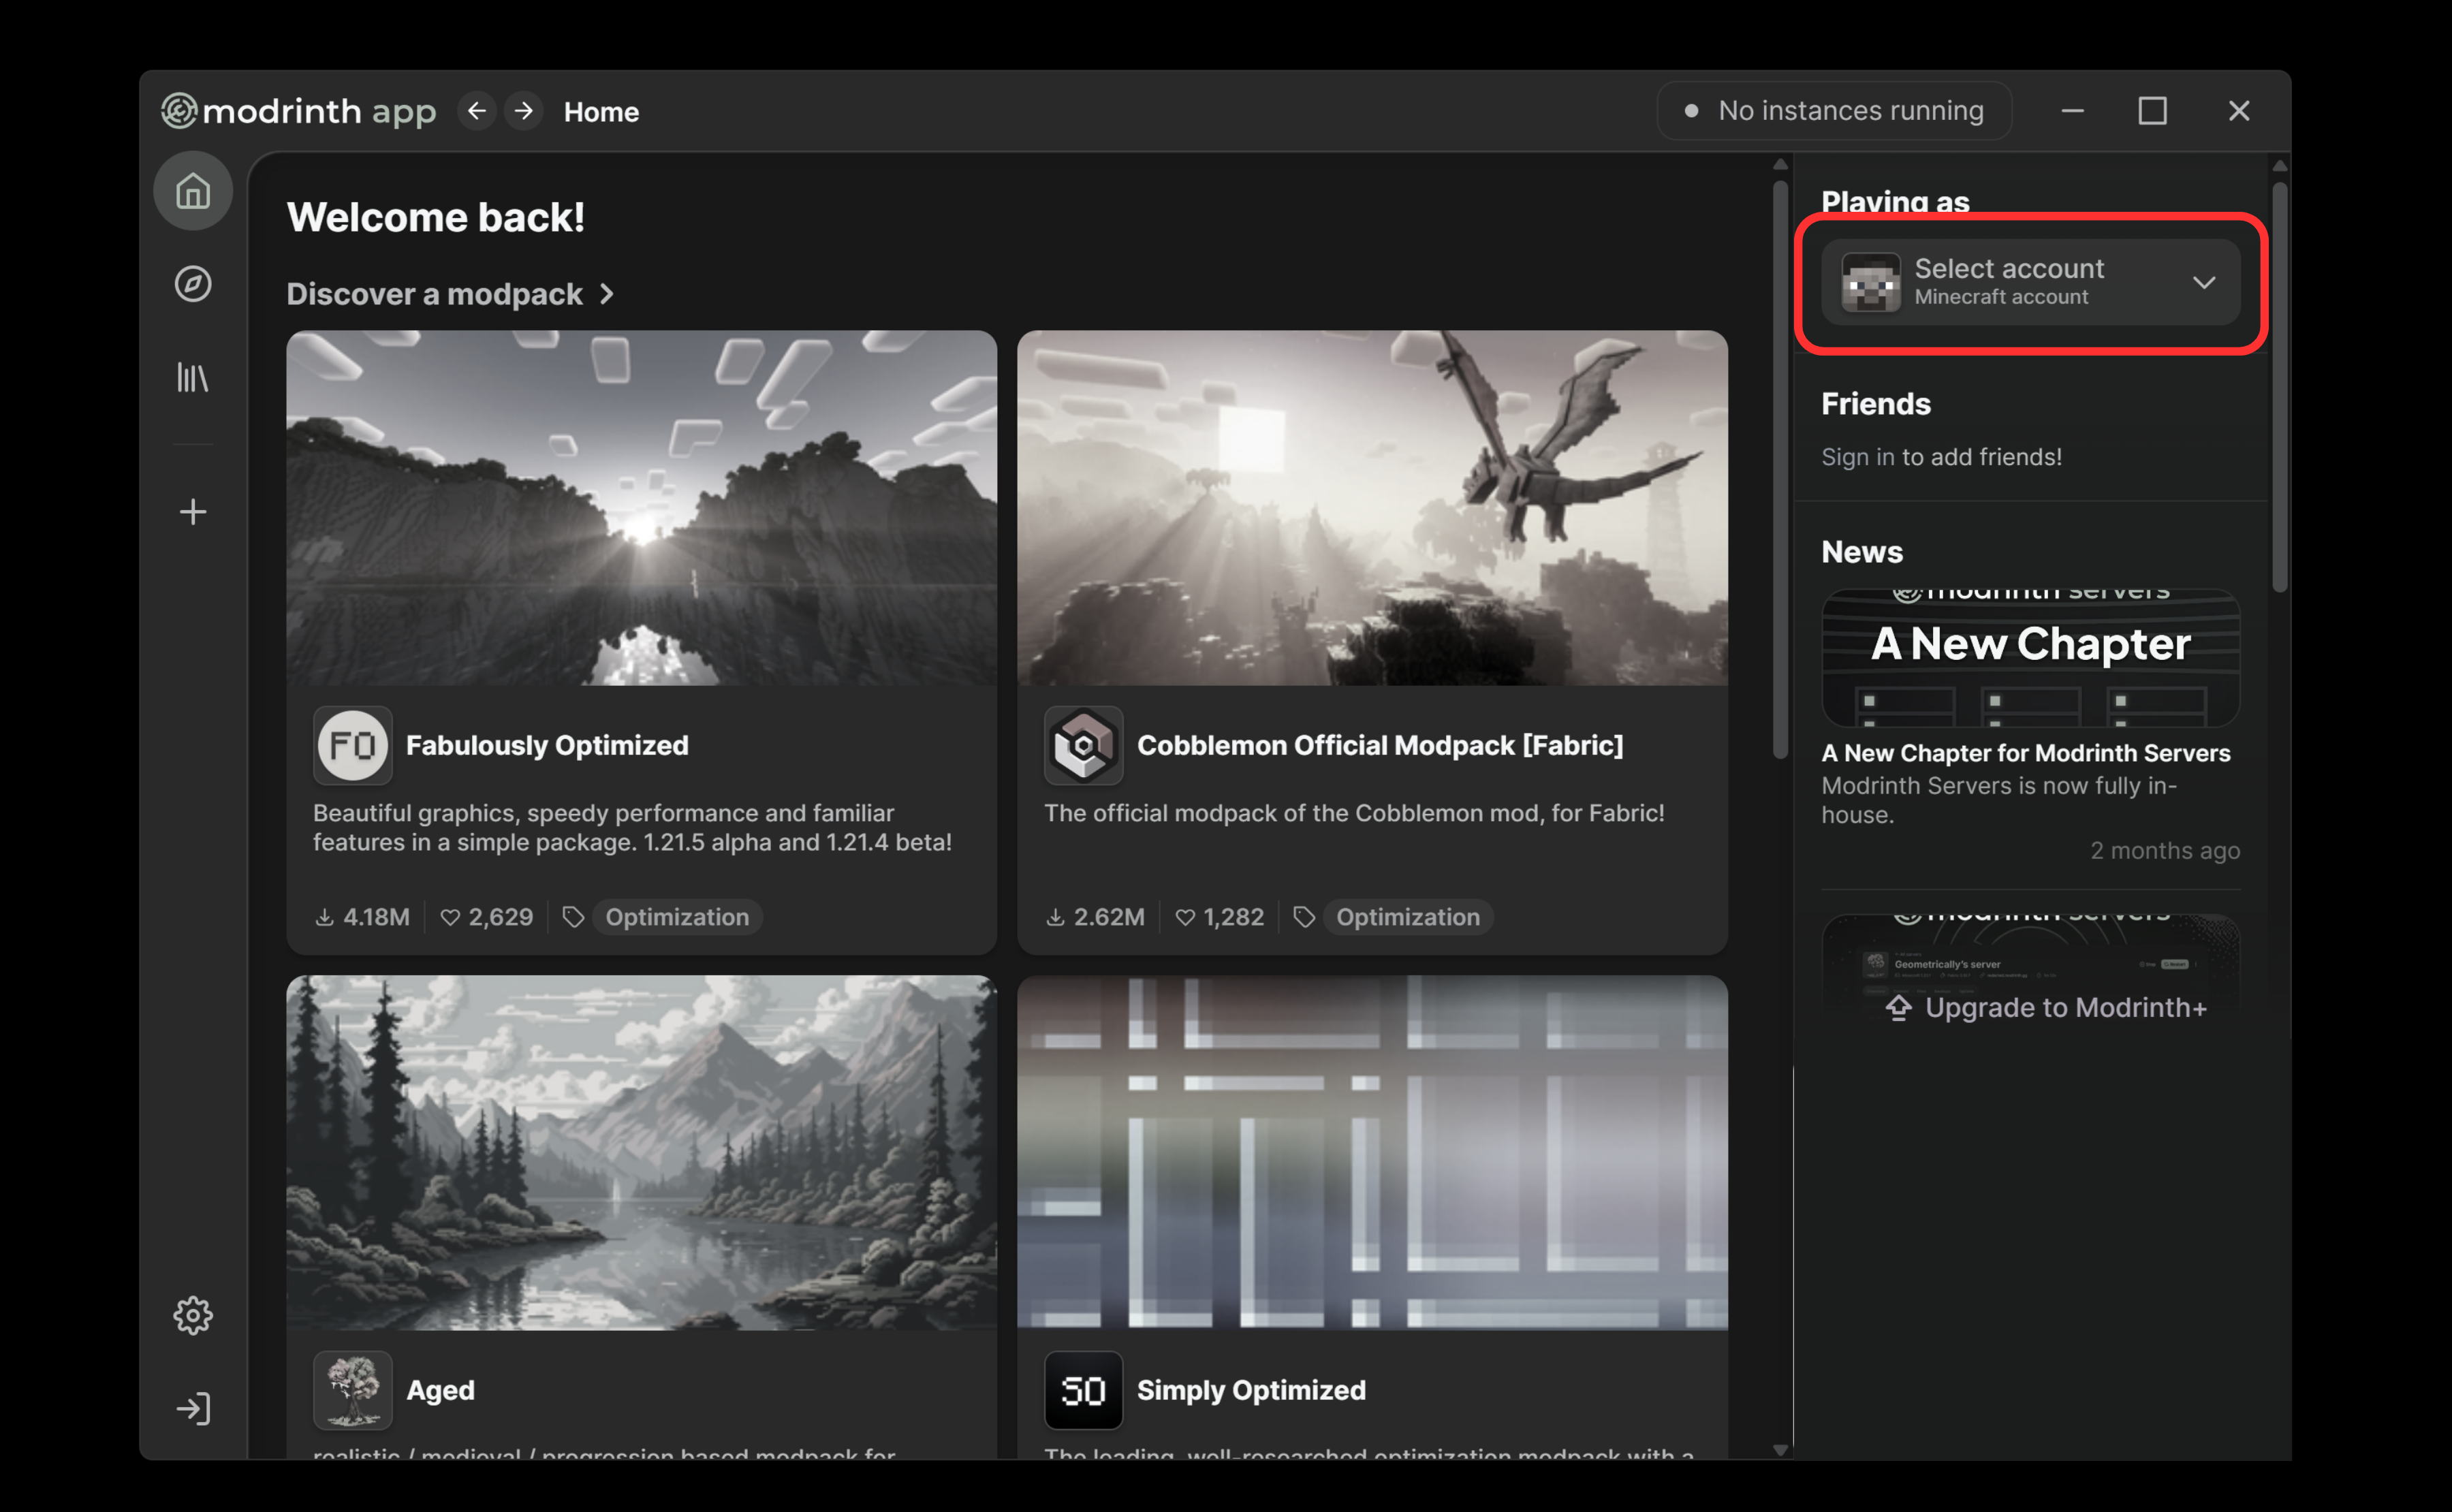Click the plus icon to create instance

192,512
